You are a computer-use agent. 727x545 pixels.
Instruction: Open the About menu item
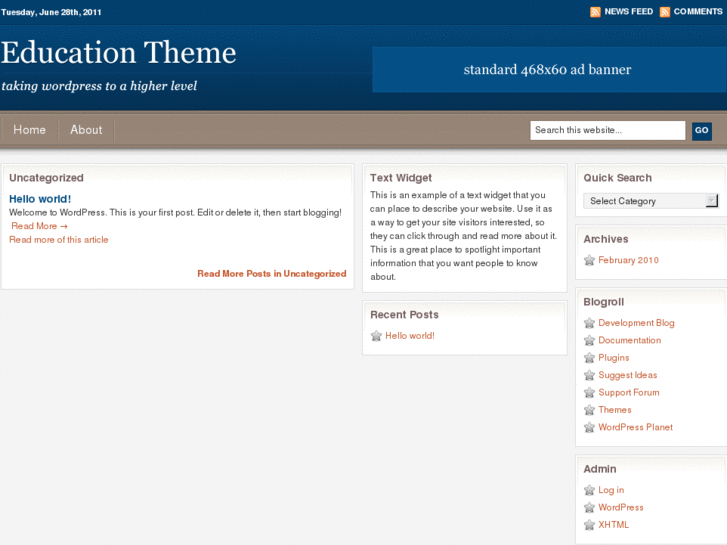(86, 130)
